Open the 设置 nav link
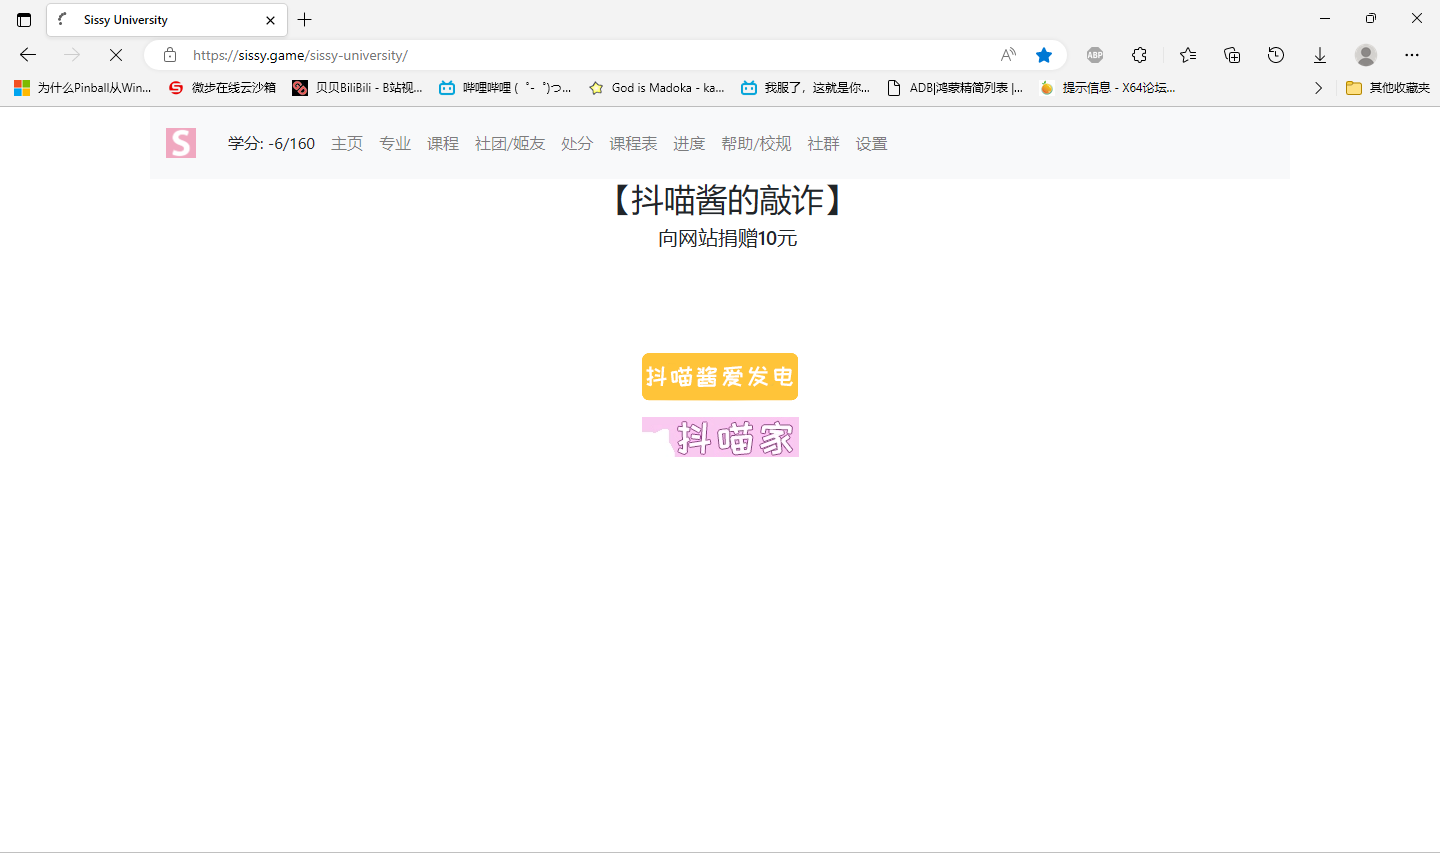 point(871,144)
